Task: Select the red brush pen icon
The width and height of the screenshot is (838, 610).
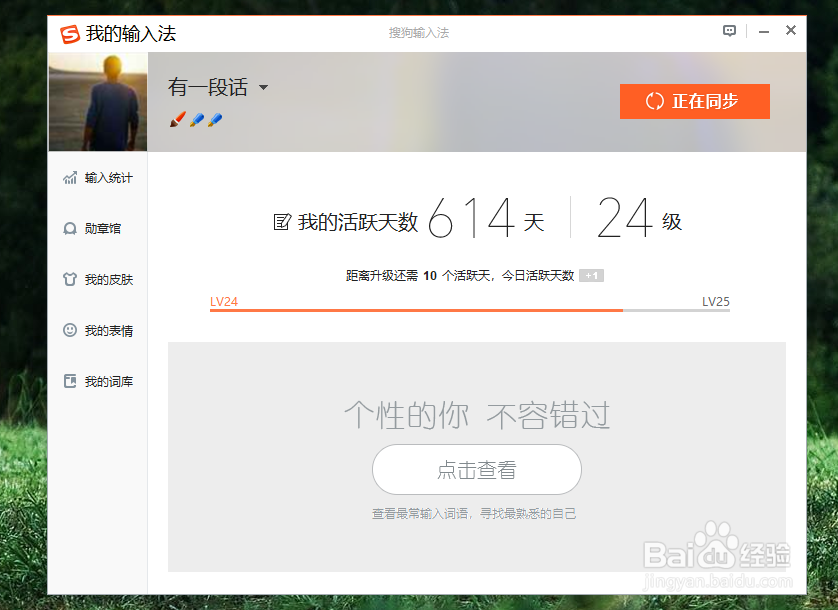Action: pyautogui.click(x=177, y=119)
